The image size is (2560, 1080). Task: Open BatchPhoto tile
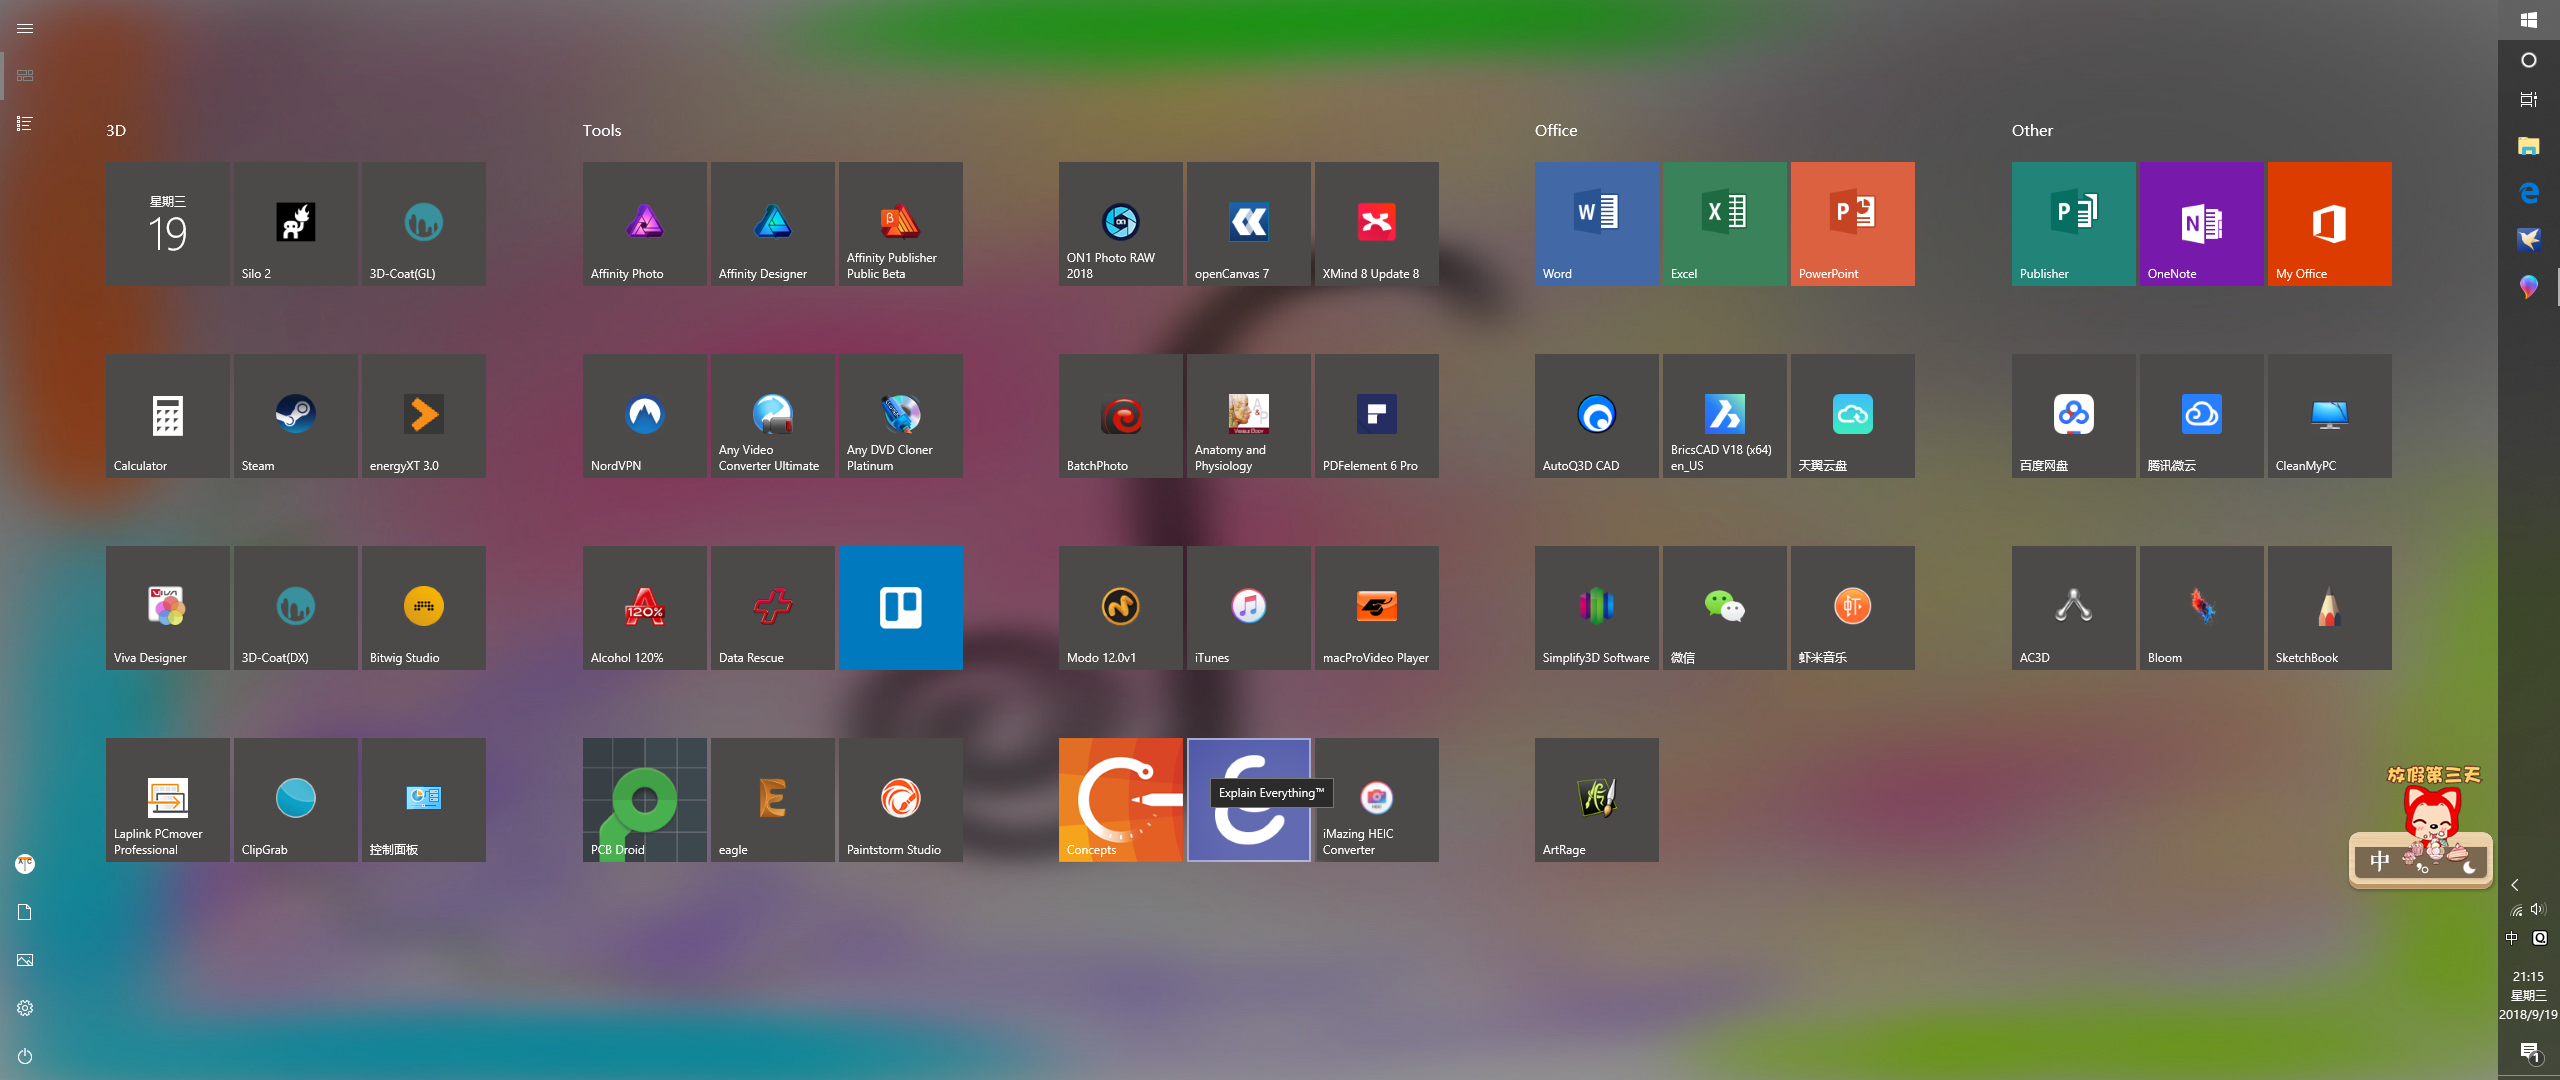click(1121, 416)
